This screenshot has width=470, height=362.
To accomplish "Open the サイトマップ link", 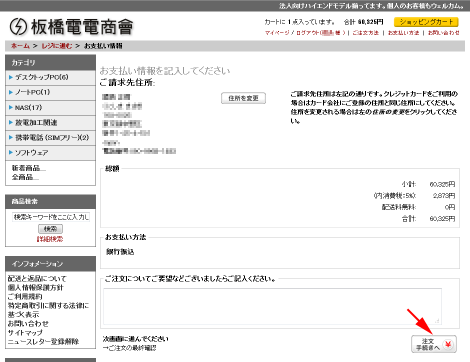I will (x=25, y=333).
